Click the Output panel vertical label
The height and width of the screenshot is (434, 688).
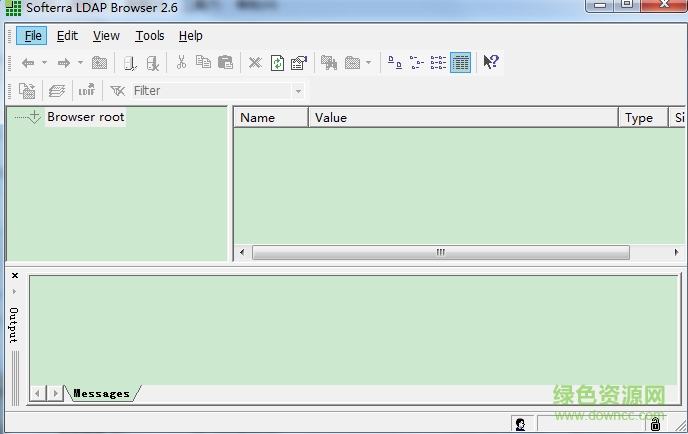tap(14, 325)
